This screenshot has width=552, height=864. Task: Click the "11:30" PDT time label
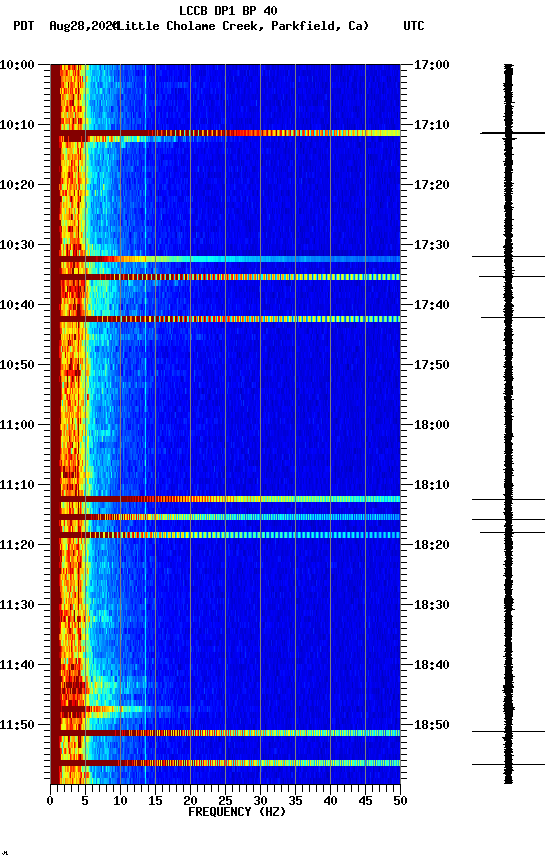coord(17,606)
